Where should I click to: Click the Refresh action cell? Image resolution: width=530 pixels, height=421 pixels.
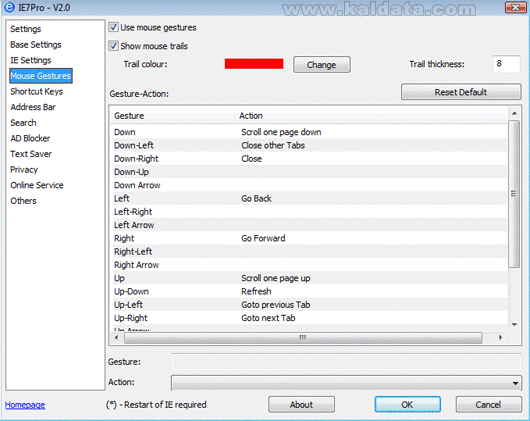pyautogui.click(x=256, y=291)
